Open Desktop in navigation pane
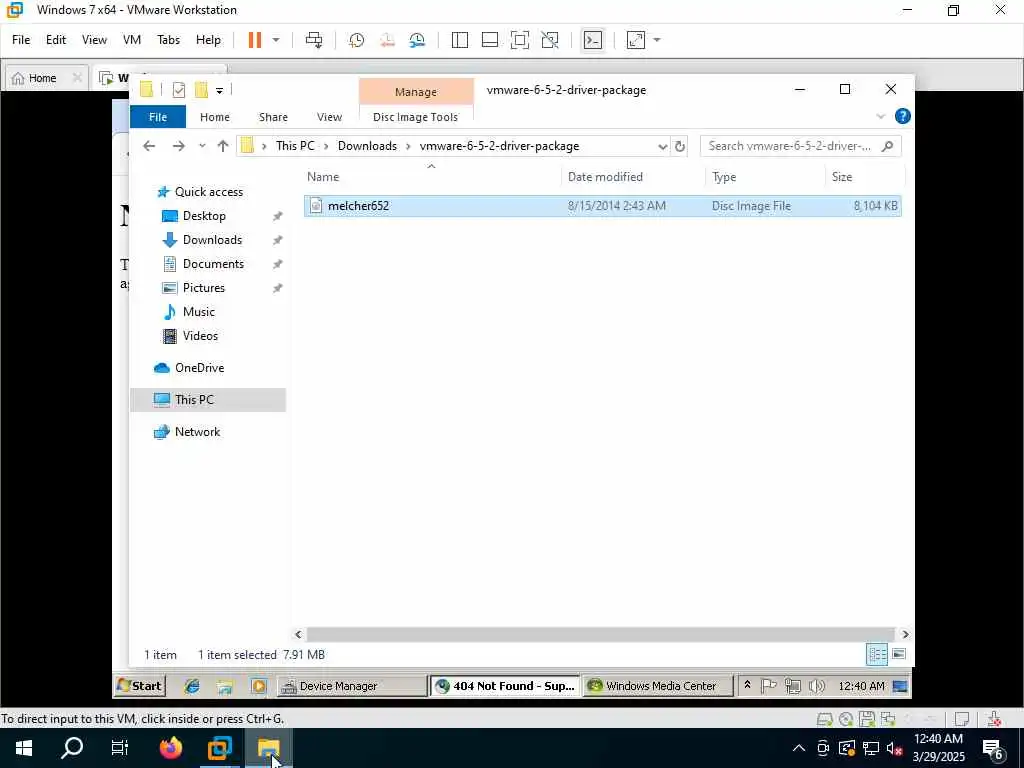 pos(204,216)
